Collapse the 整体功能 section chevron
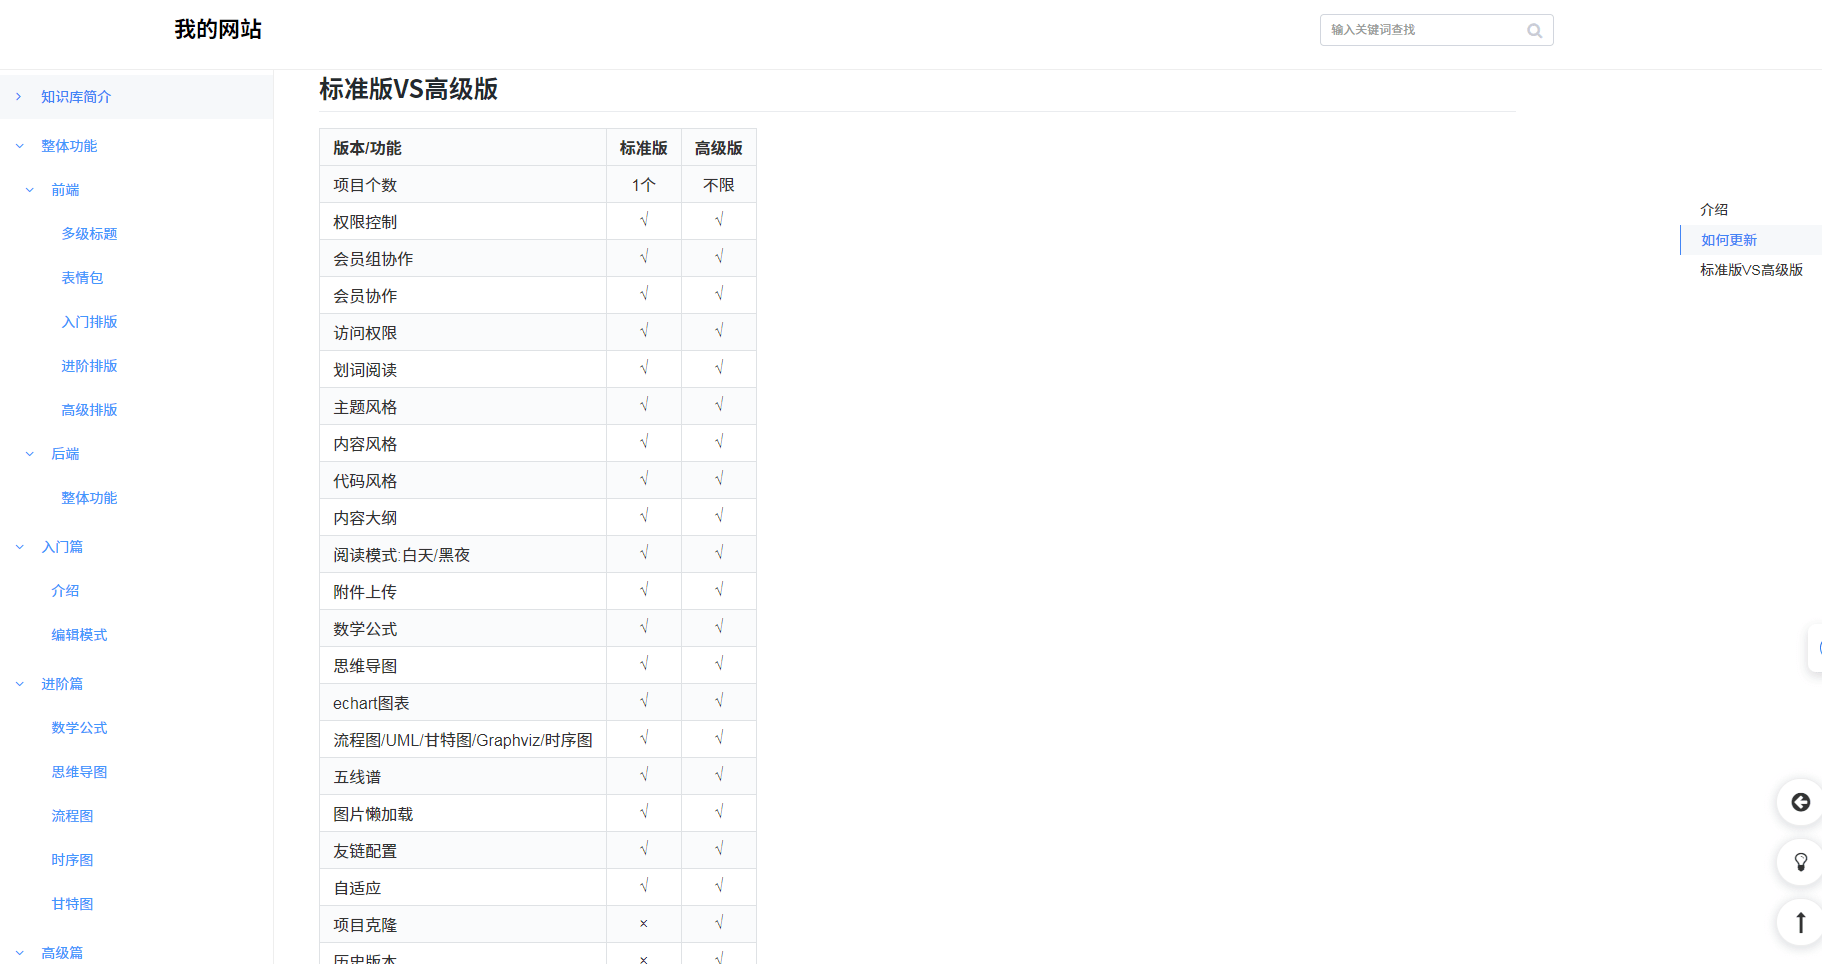This screenshot has width=1822, height=964. [19, 146]
